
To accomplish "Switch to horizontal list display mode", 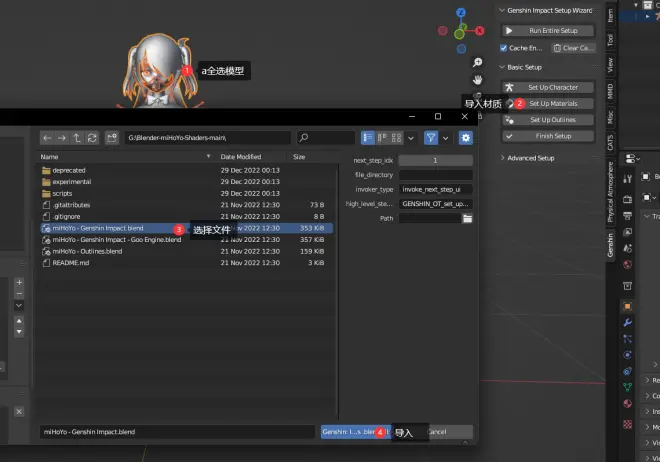I will click(382, 138).
